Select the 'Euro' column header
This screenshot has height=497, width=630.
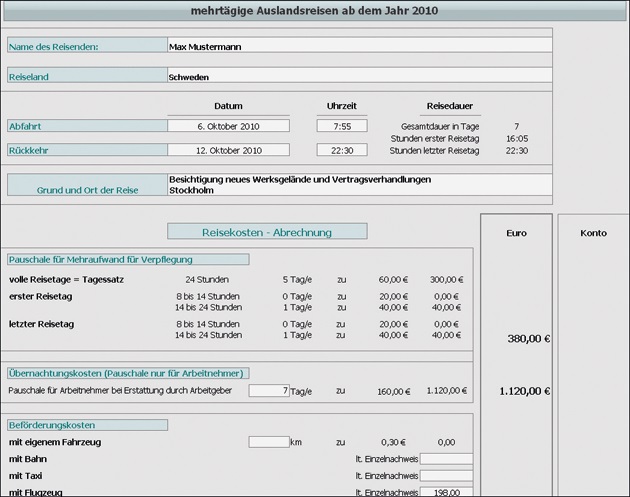pyautogui.click(x=516, y=233)
